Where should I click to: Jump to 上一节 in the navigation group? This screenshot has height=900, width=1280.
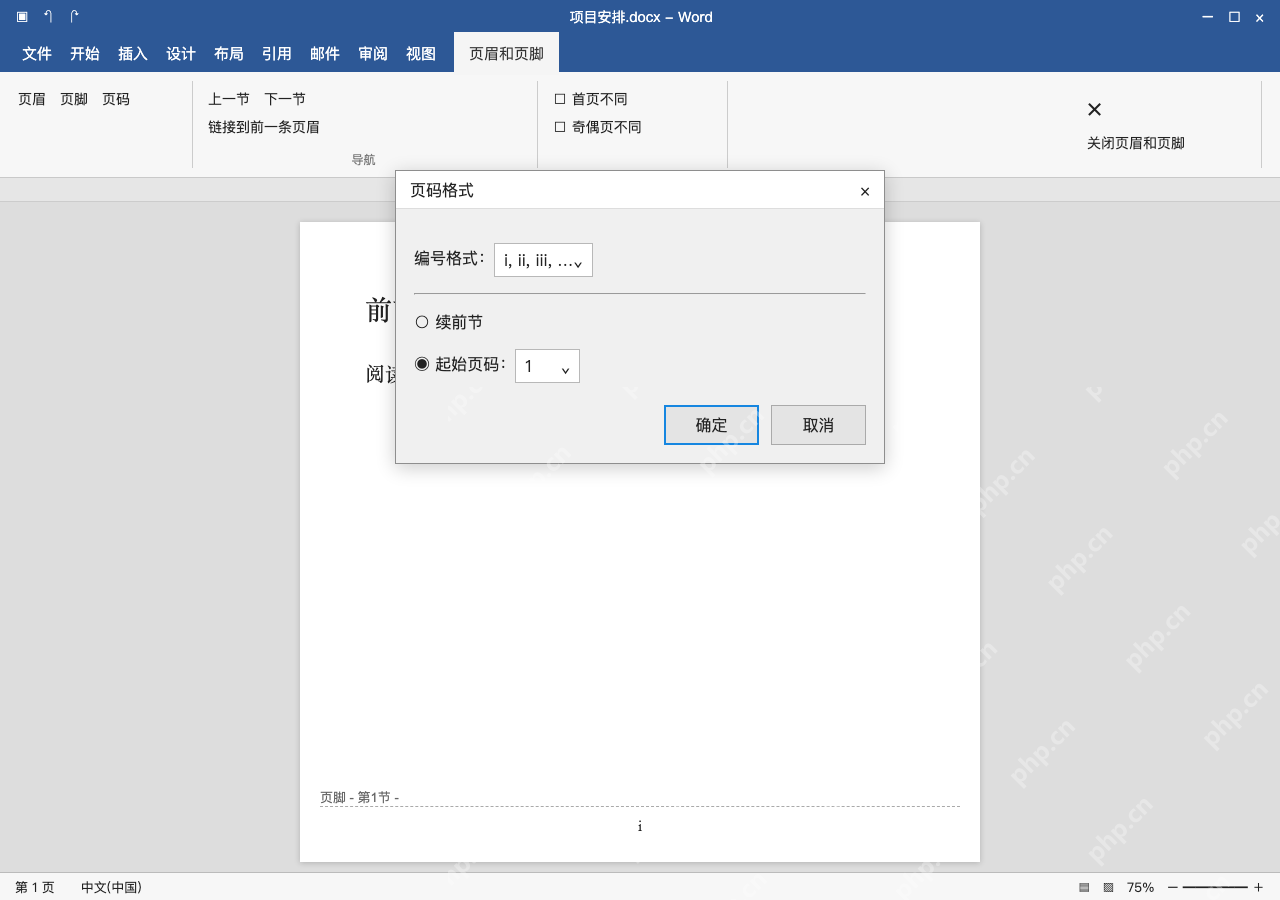[229, 99]
